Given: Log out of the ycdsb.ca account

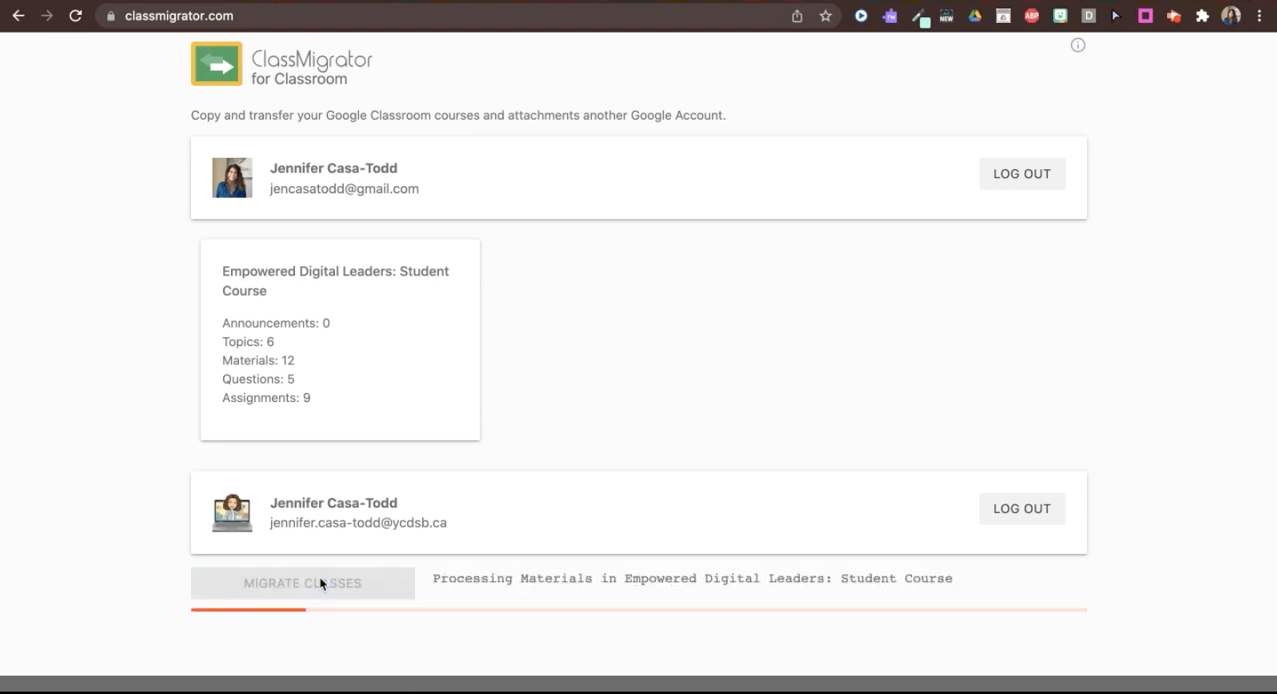Looking at the screenshot, I should pyautogui.click(x=1021, y=509).
